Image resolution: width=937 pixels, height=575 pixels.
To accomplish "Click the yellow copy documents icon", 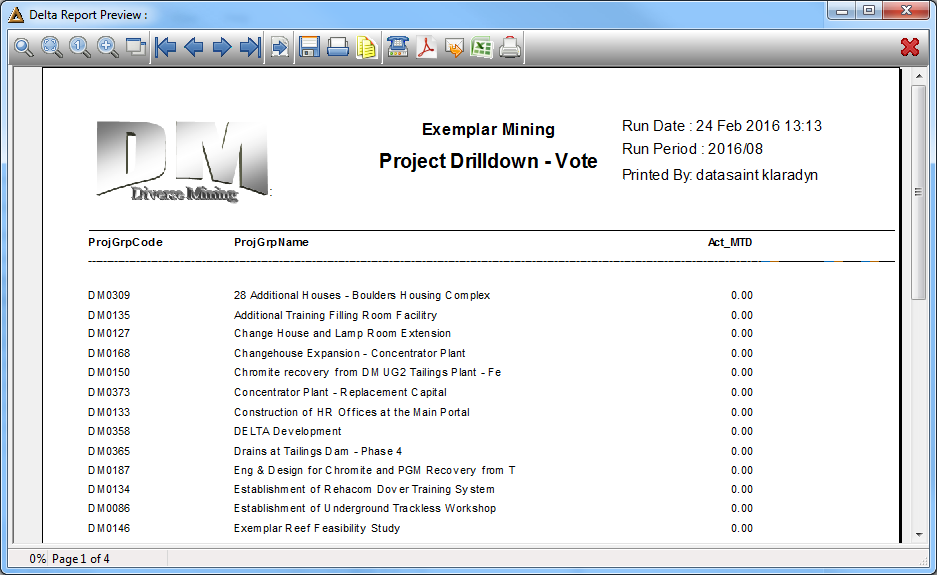I will (366, 47).
